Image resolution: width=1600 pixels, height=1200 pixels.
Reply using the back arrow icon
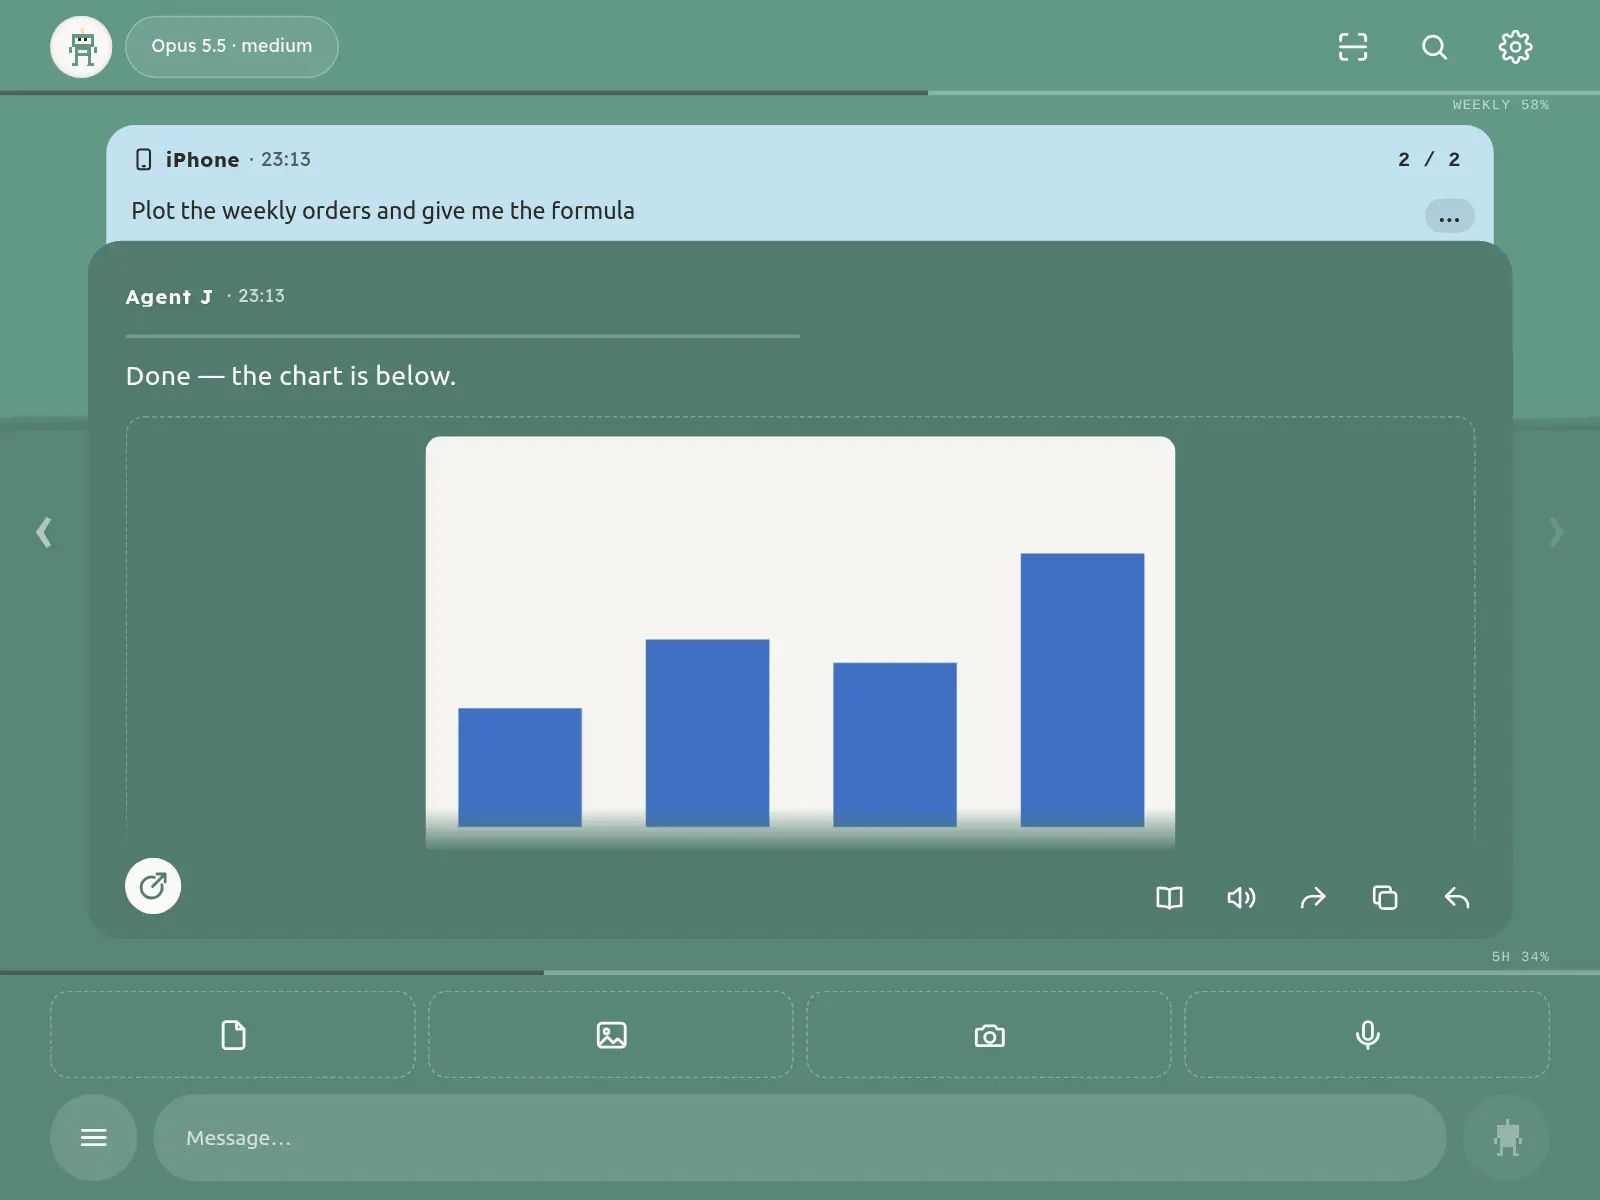tap(1457, 898)
